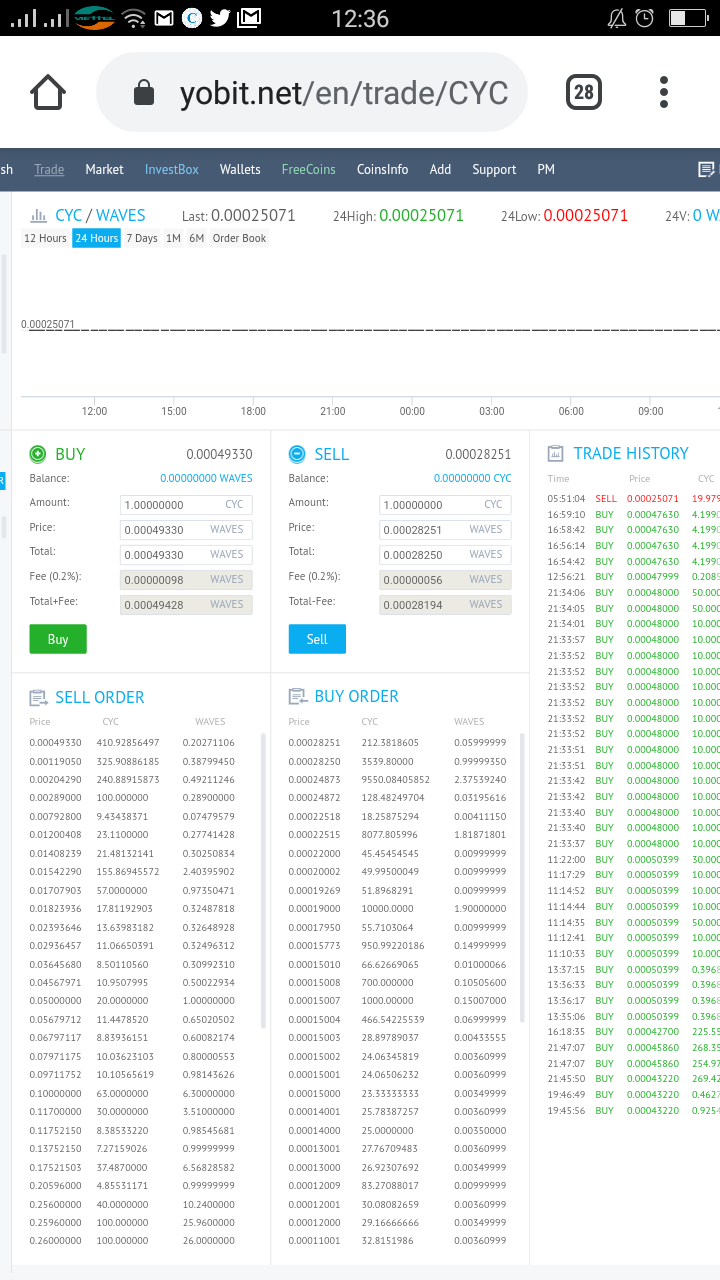Select the 12 Hours chart range
The width and height of the screenshot is (720, 1280).
45,238
